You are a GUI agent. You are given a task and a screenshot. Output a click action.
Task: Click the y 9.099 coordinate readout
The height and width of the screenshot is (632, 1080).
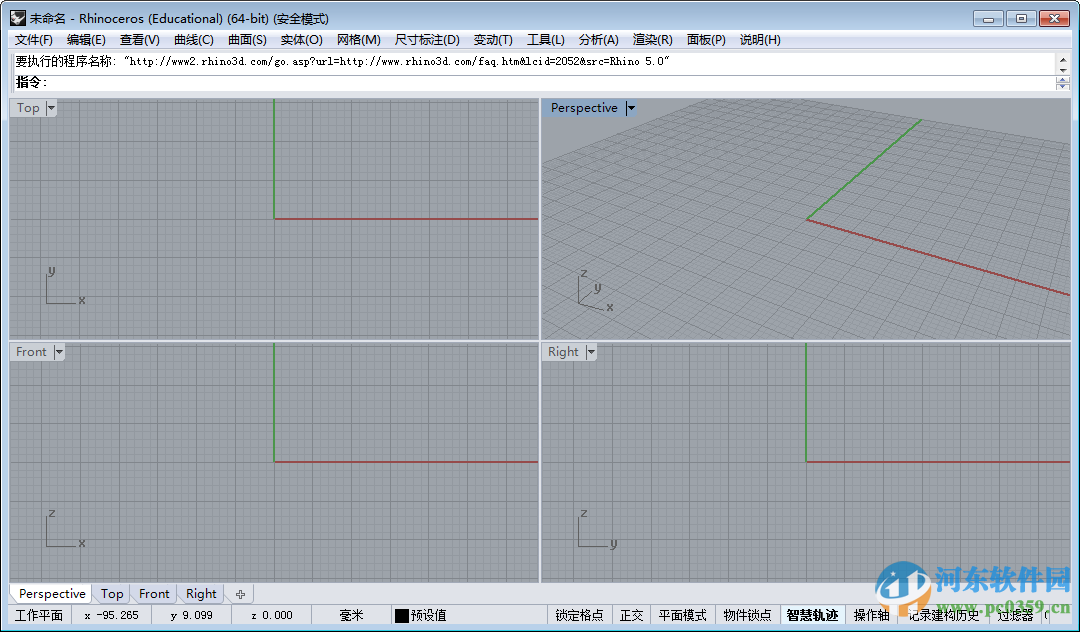191,615
